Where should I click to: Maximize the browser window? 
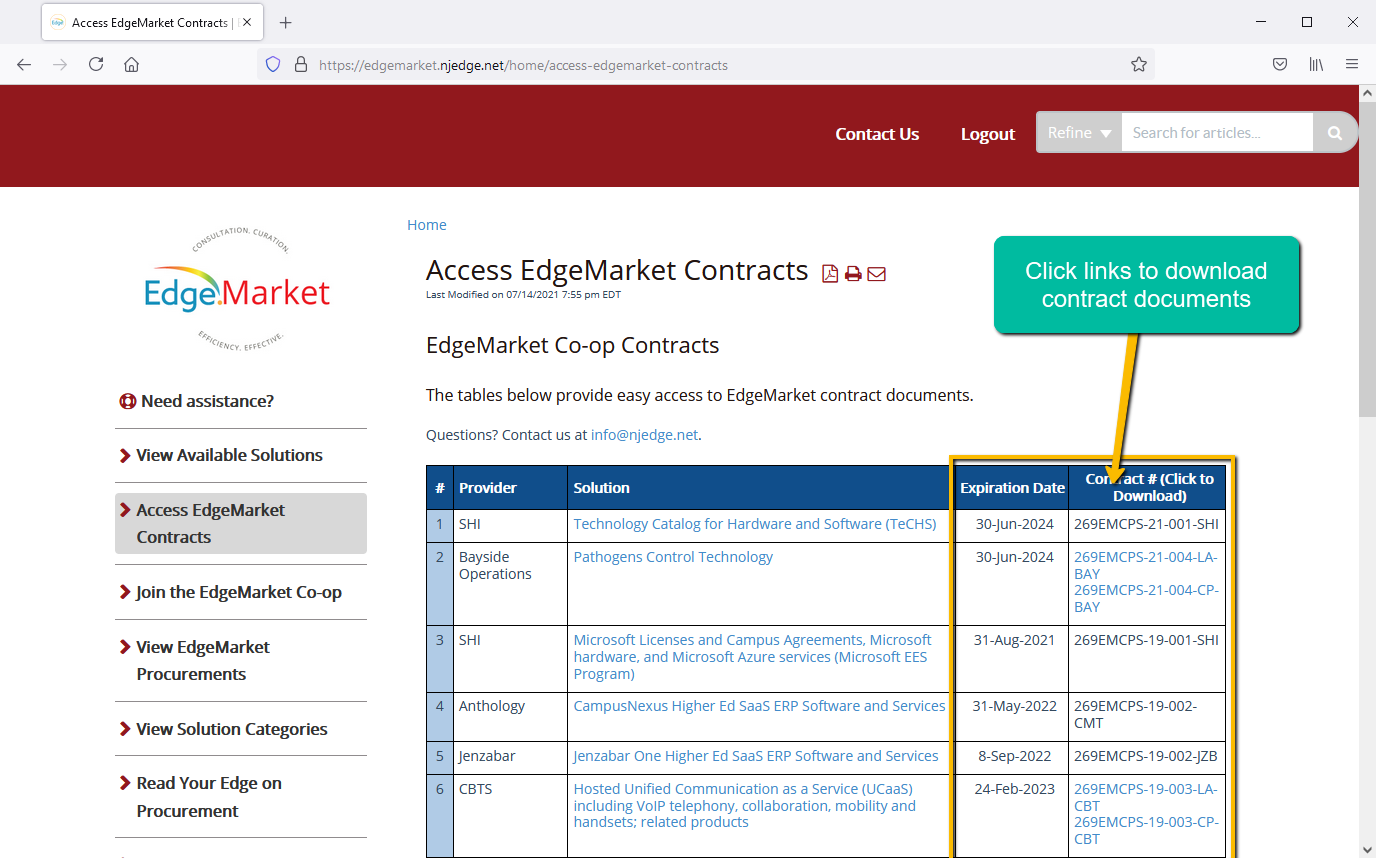(x=1306, y=22)
